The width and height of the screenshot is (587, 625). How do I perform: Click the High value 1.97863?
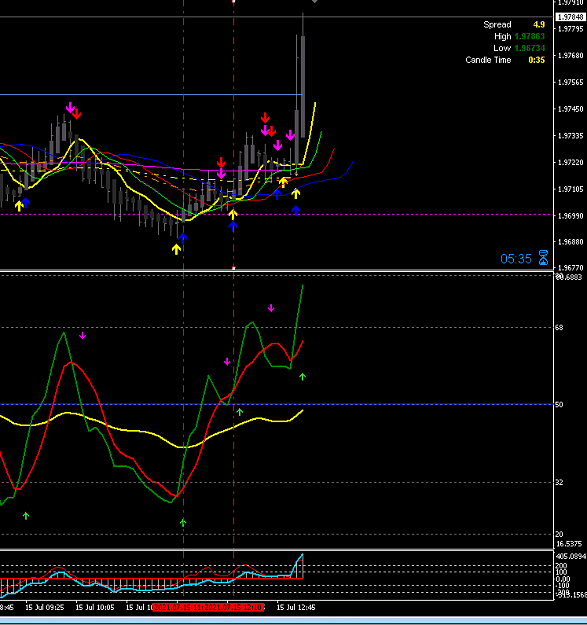coord(529,36)
